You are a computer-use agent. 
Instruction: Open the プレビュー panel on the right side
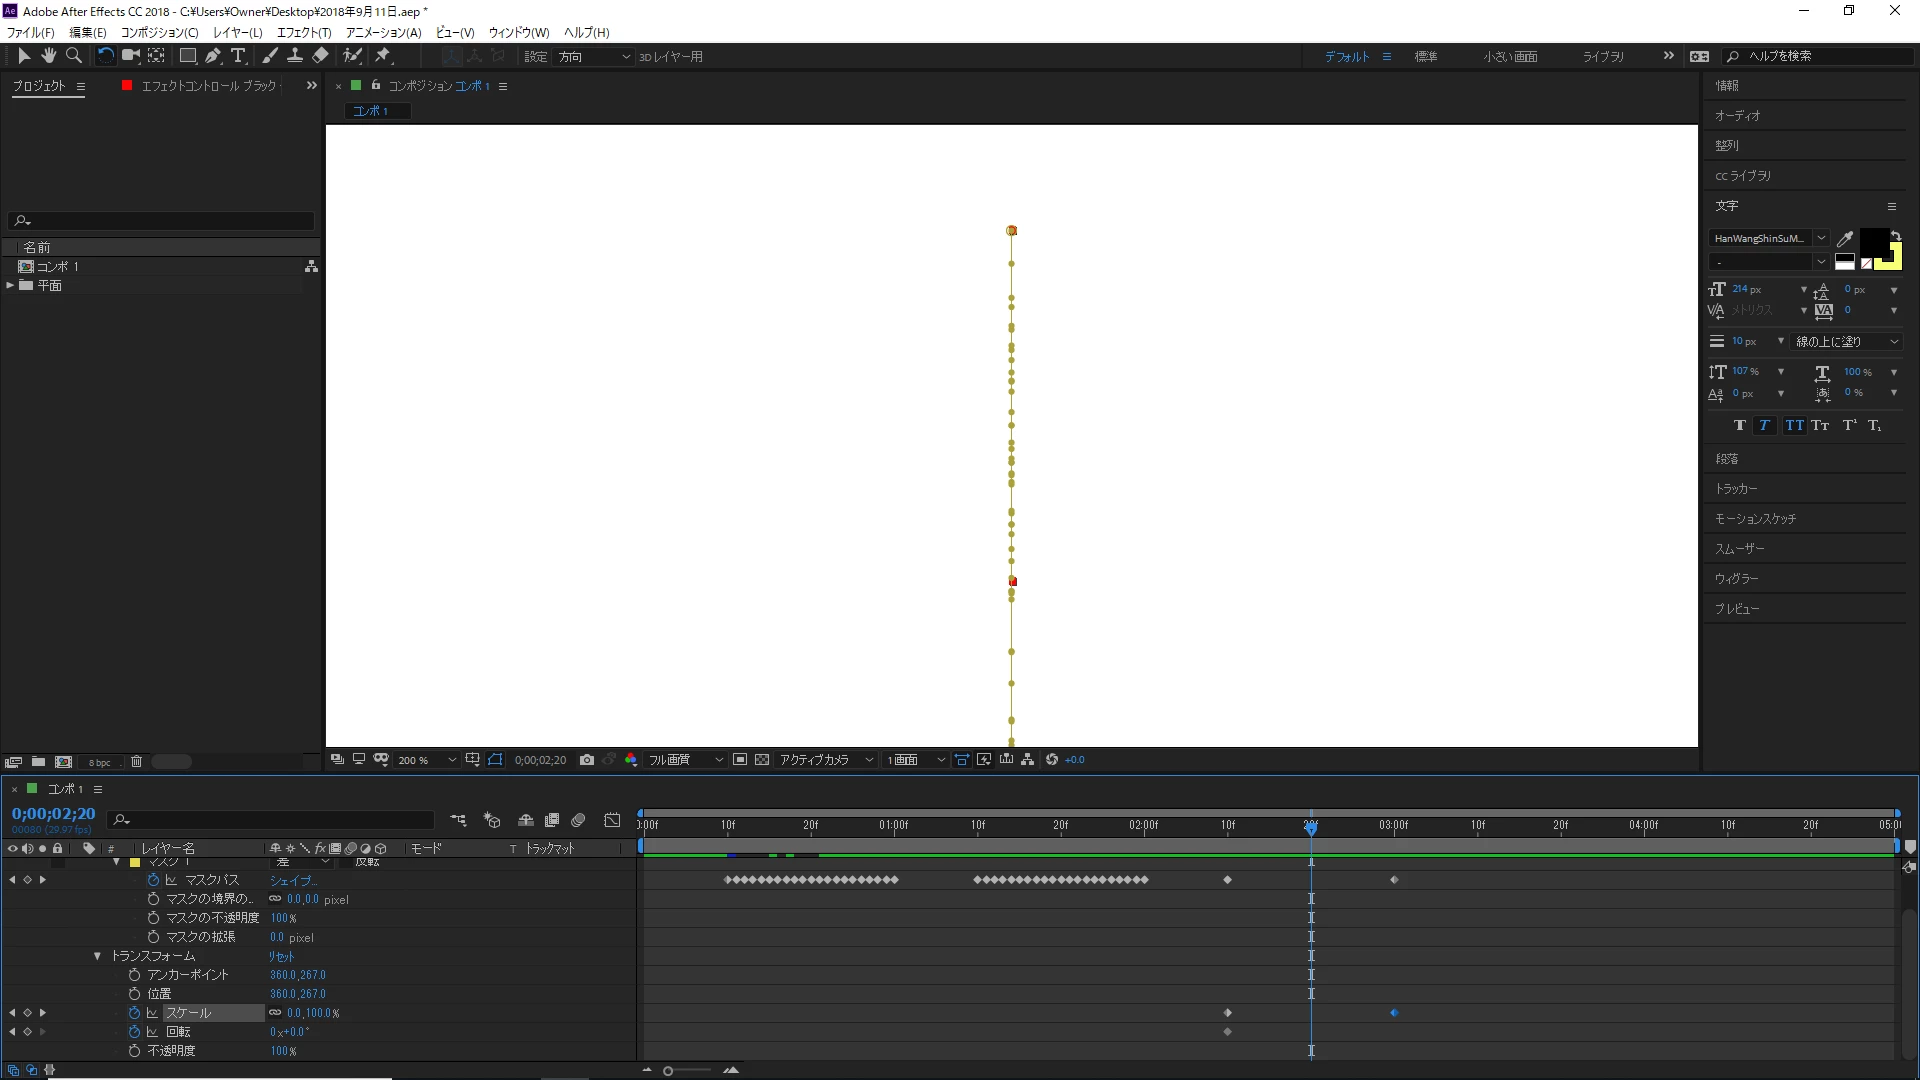[x=1737, y=609]
